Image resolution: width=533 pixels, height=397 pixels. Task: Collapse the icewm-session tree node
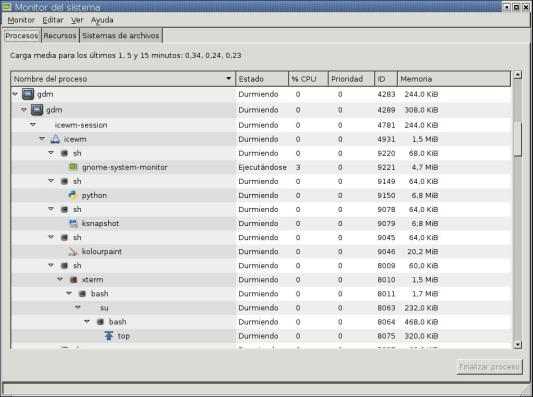[33, 124]
